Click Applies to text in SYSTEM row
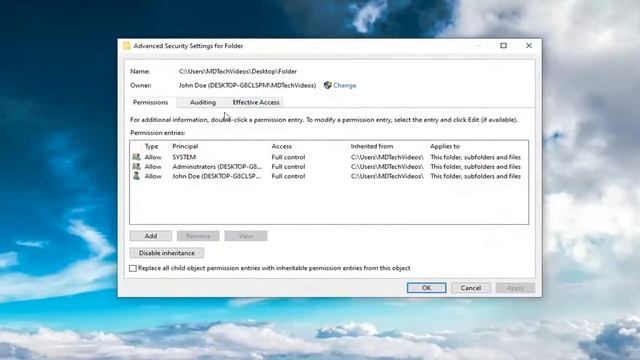640x360 pixels. coord(476,157)
